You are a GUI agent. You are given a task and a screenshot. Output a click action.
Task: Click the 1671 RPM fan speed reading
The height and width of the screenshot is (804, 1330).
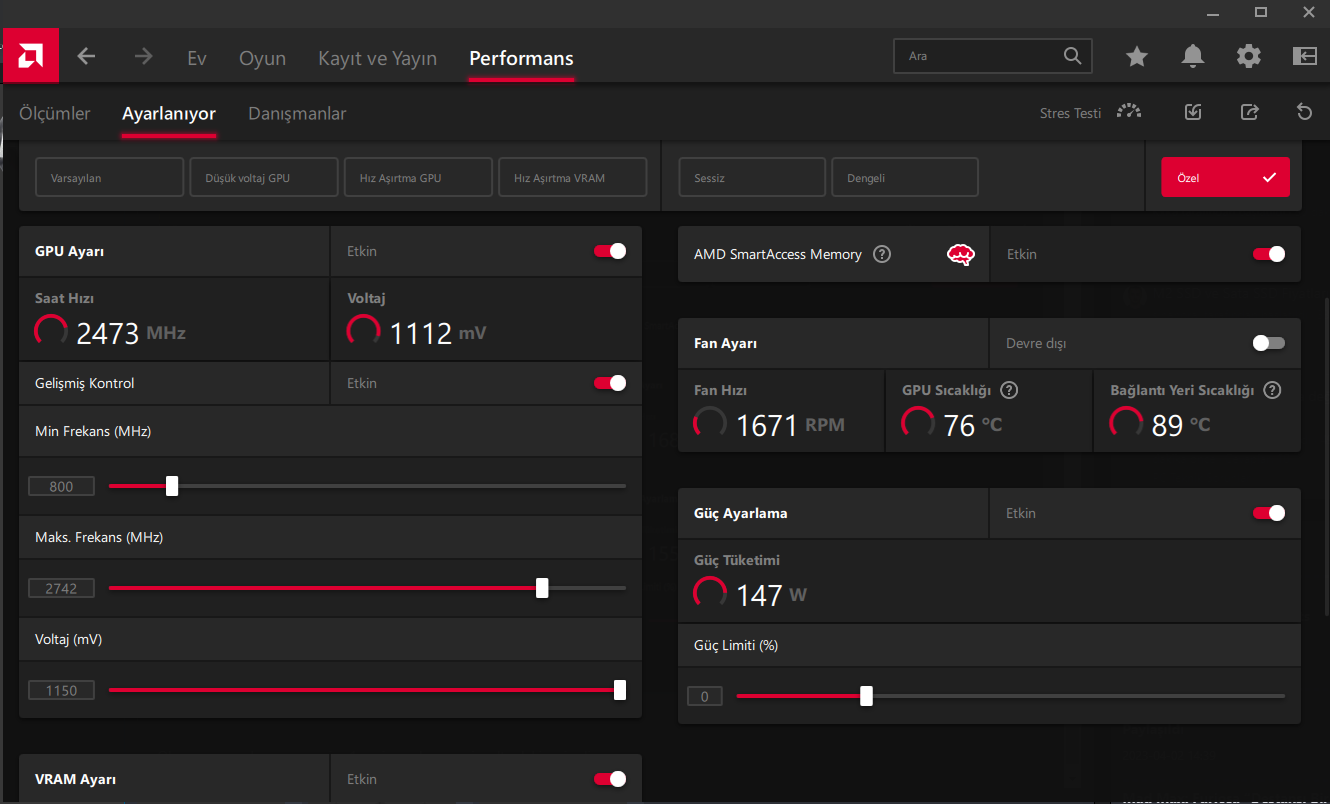[790, 426]
